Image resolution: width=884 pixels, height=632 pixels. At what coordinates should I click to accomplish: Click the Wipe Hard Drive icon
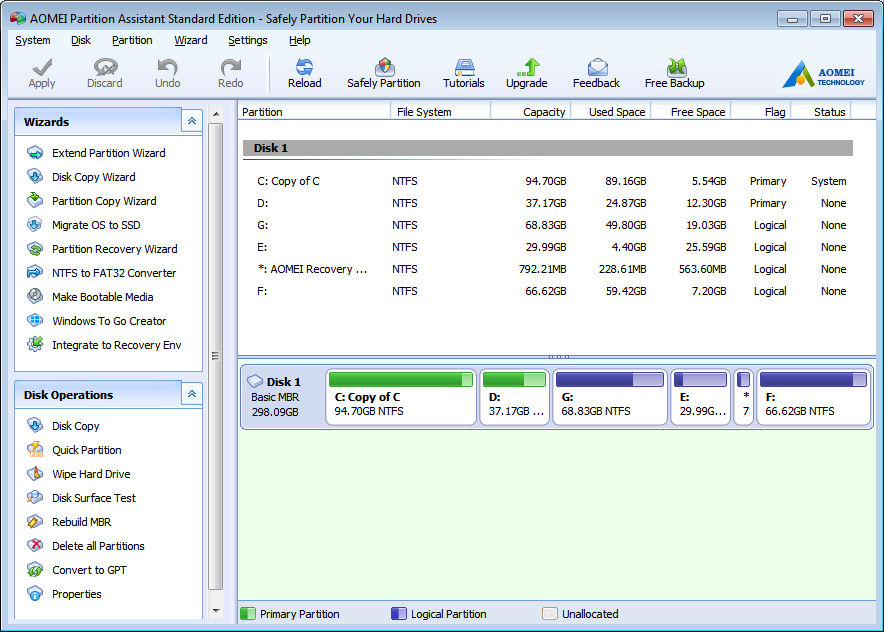pos(35,474)
